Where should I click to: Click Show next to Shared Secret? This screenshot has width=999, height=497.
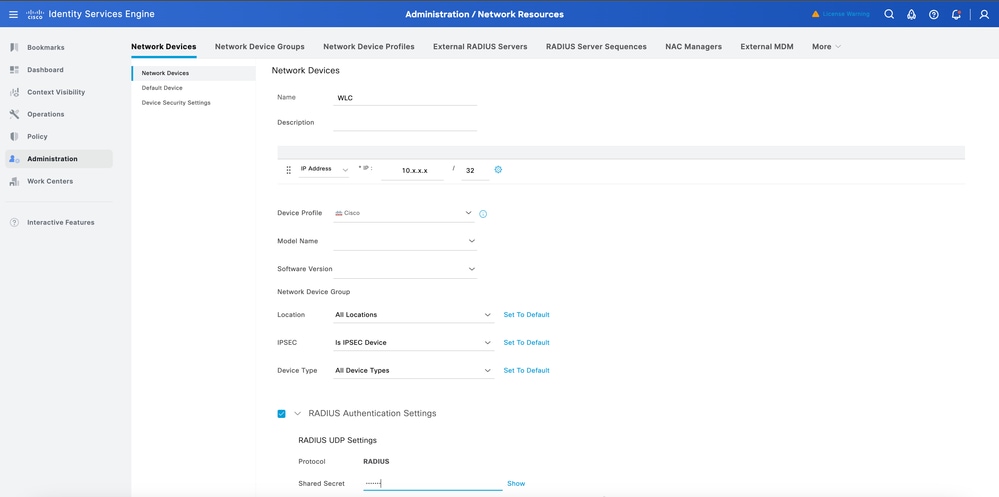tap(515, 483)
